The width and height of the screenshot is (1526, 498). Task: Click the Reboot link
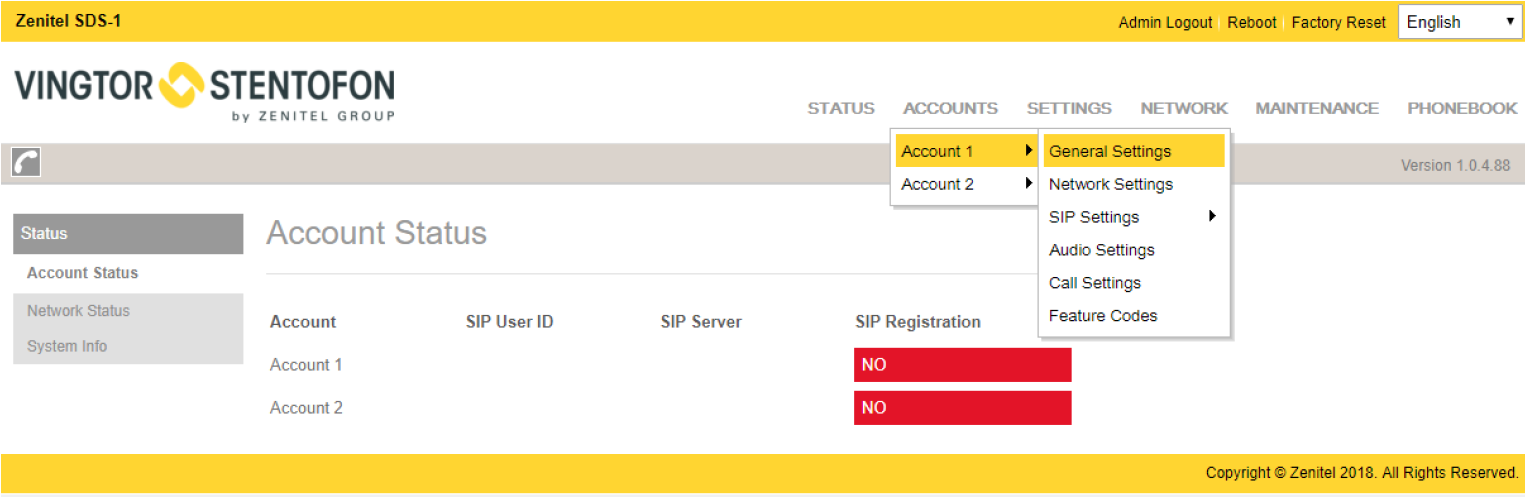[x=1252, y=22]
